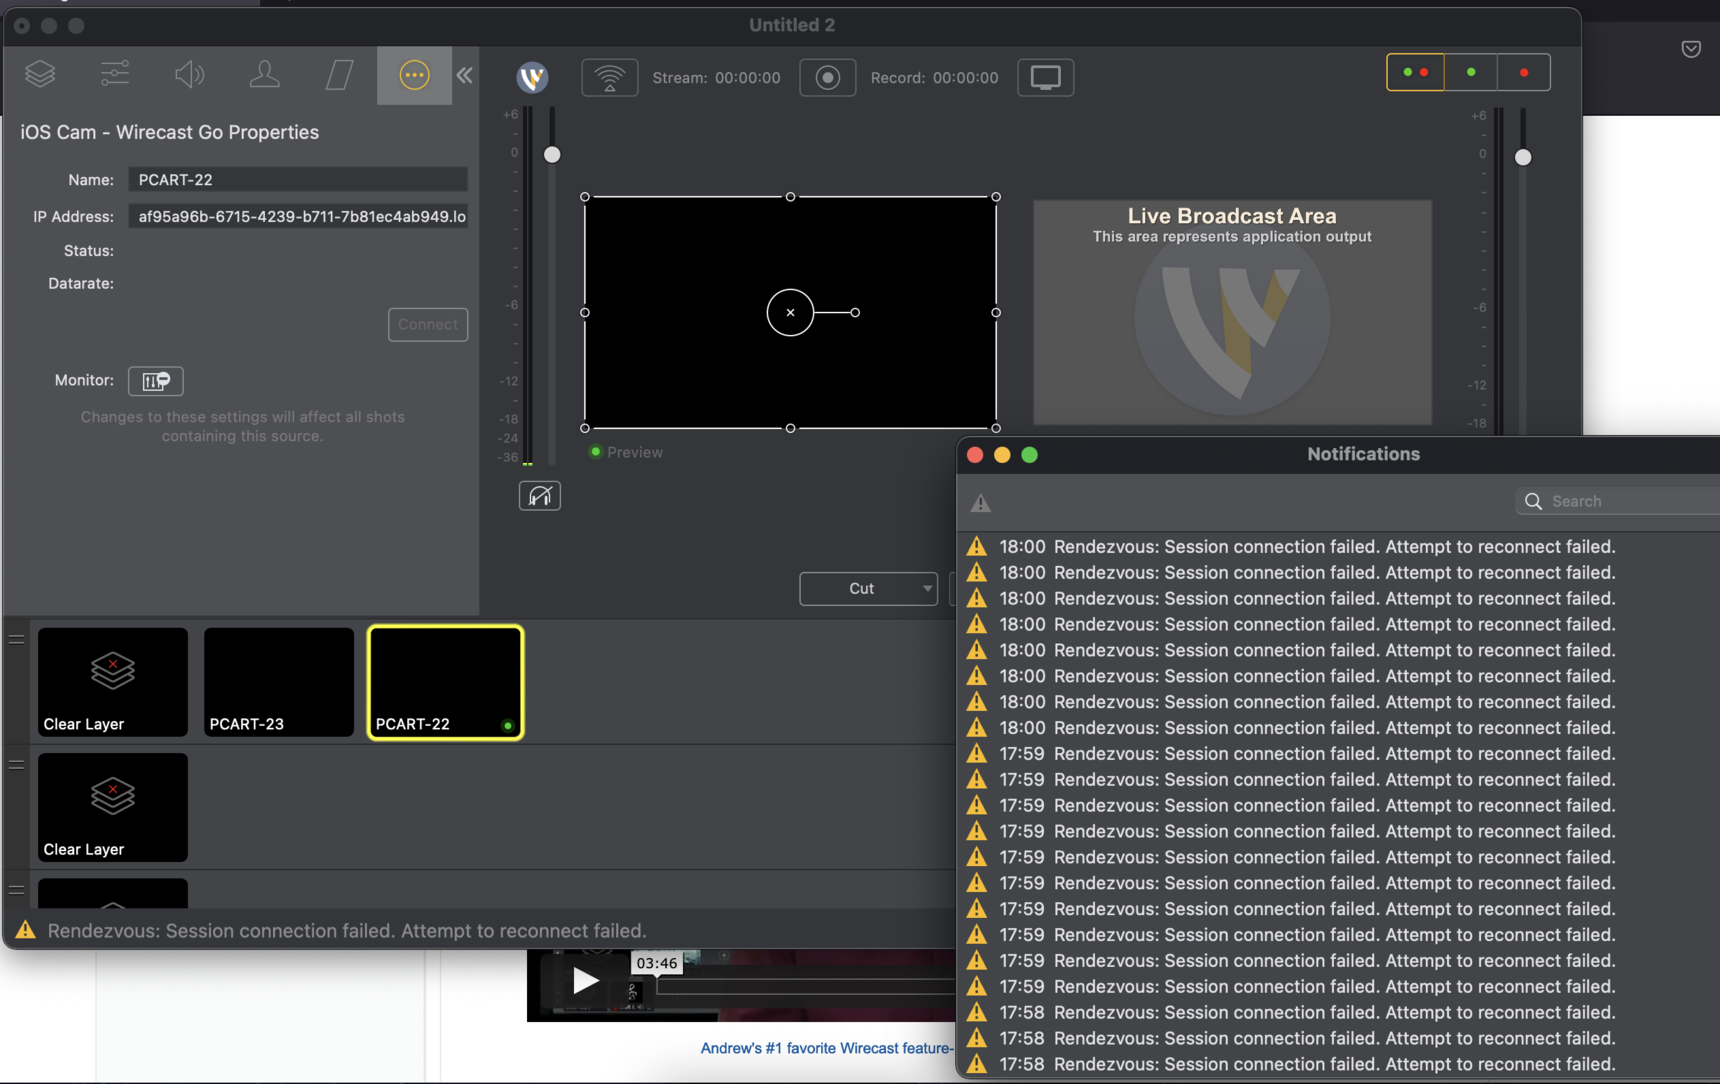Select the first 17:58 notification row
1720x1084 pixels.
pyautogui.click(x=1338, y=1013)
